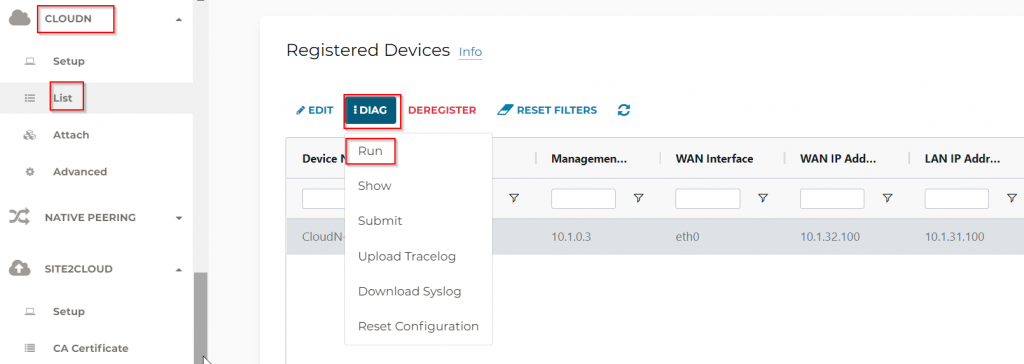This screenshot has height=364, width=1024.
Task: Choose Submit from the DIAG menu
Action: [x=380, y=221]
